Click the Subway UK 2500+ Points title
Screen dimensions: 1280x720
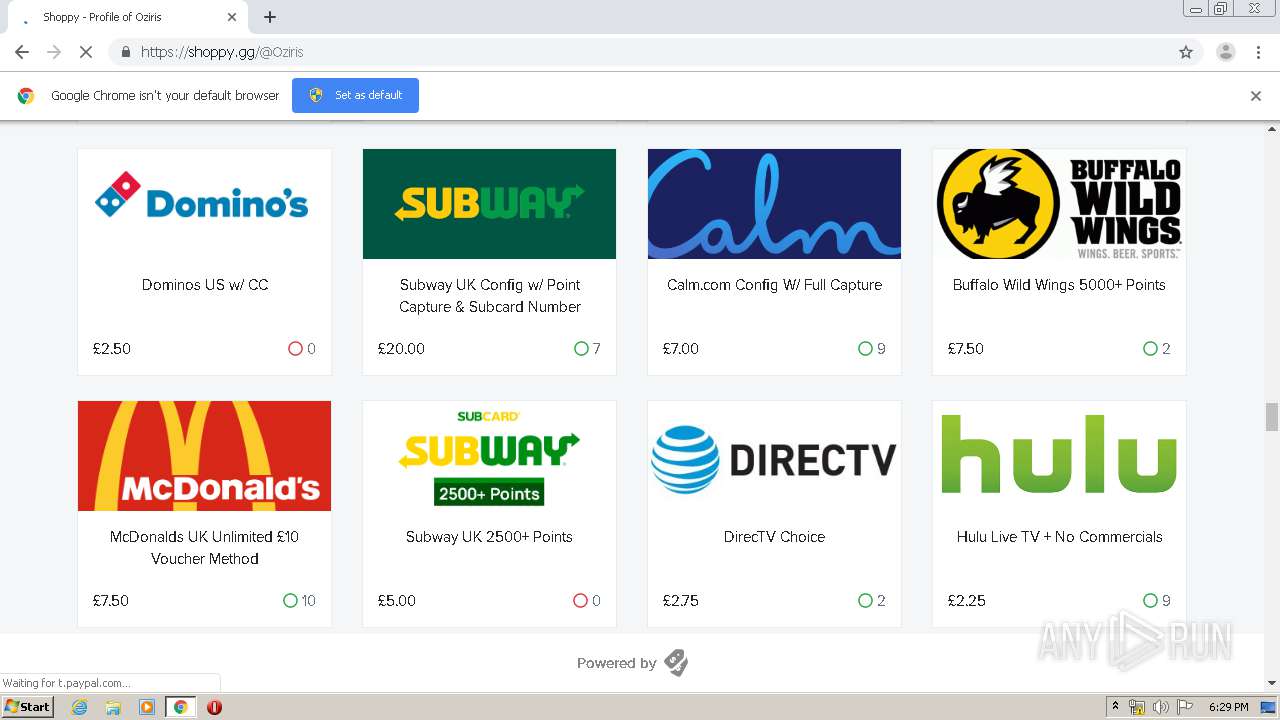tap(489, 537)
